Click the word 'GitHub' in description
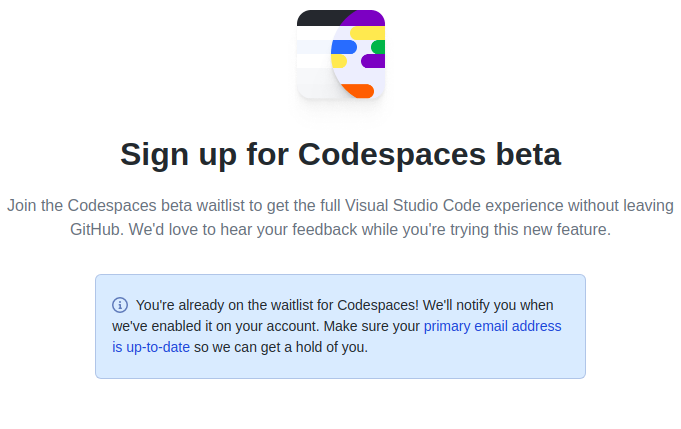The height and width of the screenshot is (429, 681). pyautogui.click(x=95, y=229)
